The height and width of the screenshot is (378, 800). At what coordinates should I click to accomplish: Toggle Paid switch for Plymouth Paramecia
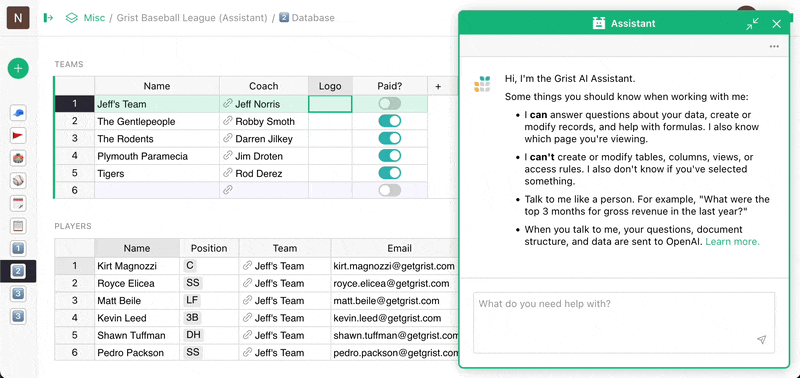click(390, 156)
